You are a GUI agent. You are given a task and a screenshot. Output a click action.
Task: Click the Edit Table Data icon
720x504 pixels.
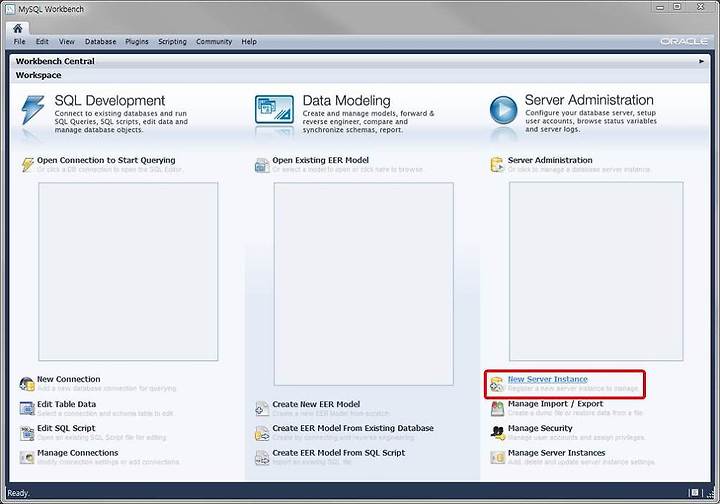pos(27,408)
